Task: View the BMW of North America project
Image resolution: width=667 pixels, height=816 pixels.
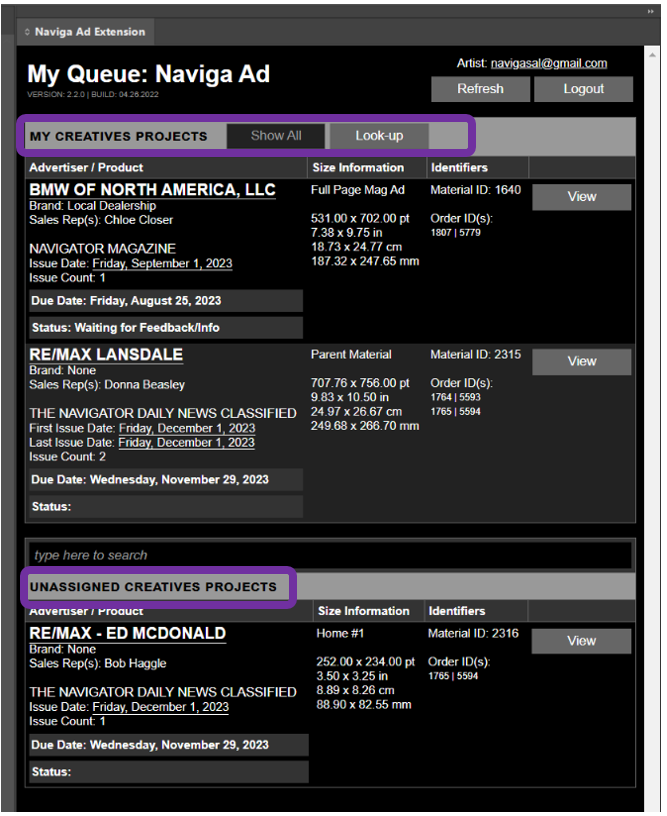Action: tap(581, 197)
